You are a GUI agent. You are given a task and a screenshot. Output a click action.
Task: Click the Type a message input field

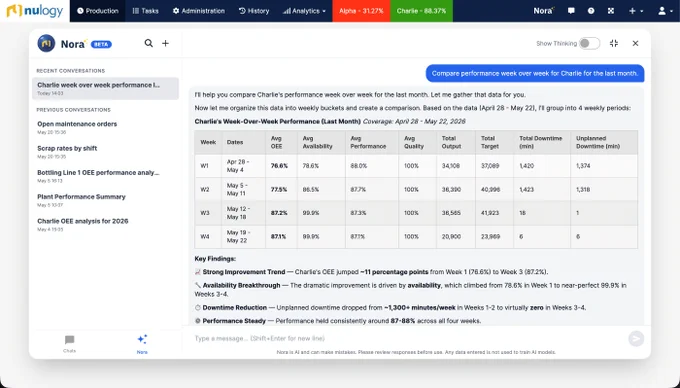408,338
